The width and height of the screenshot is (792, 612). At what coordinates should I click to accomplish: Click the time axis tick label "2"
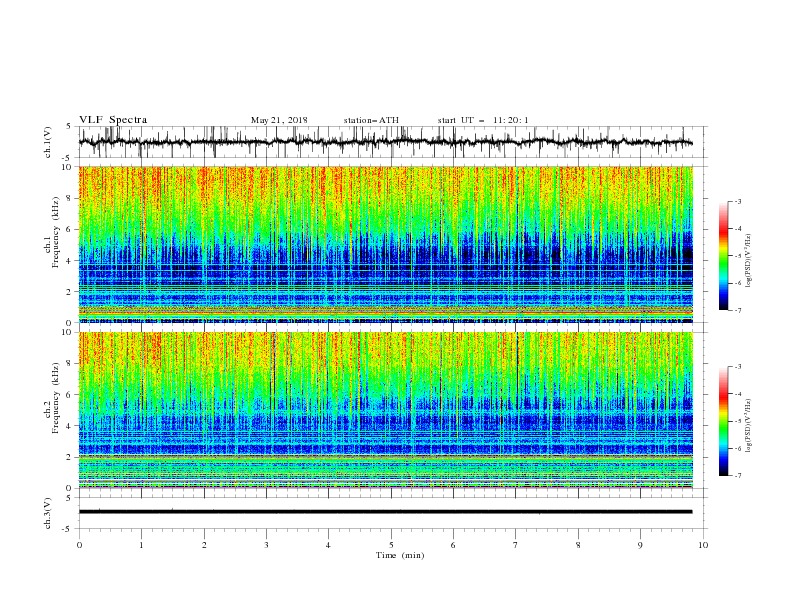coord(204,545)
